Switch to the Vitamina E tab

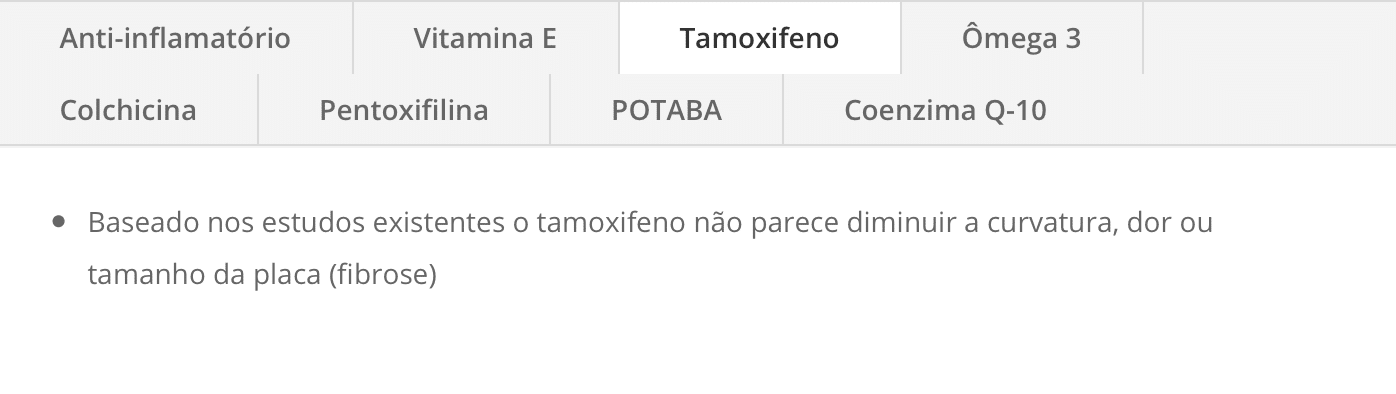(x=485, y=38)
